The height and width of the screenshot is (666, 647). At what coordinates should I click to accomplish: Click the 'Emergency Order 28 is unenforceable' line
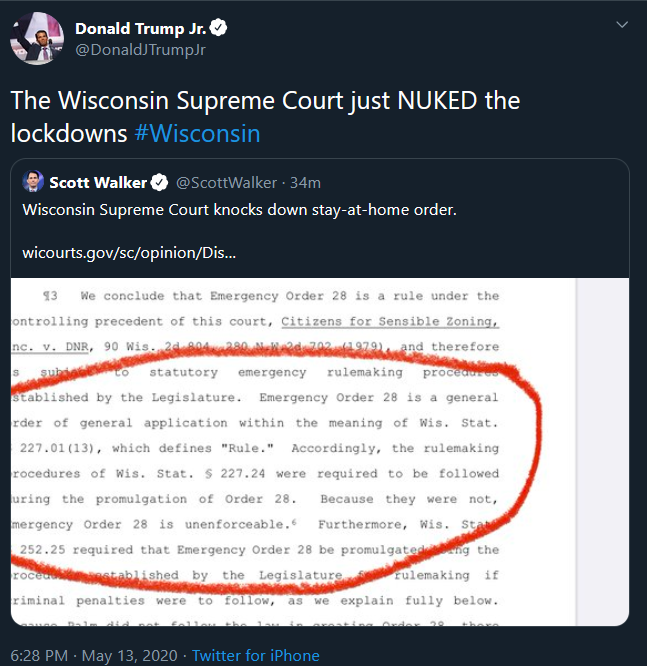pos(153,524)
